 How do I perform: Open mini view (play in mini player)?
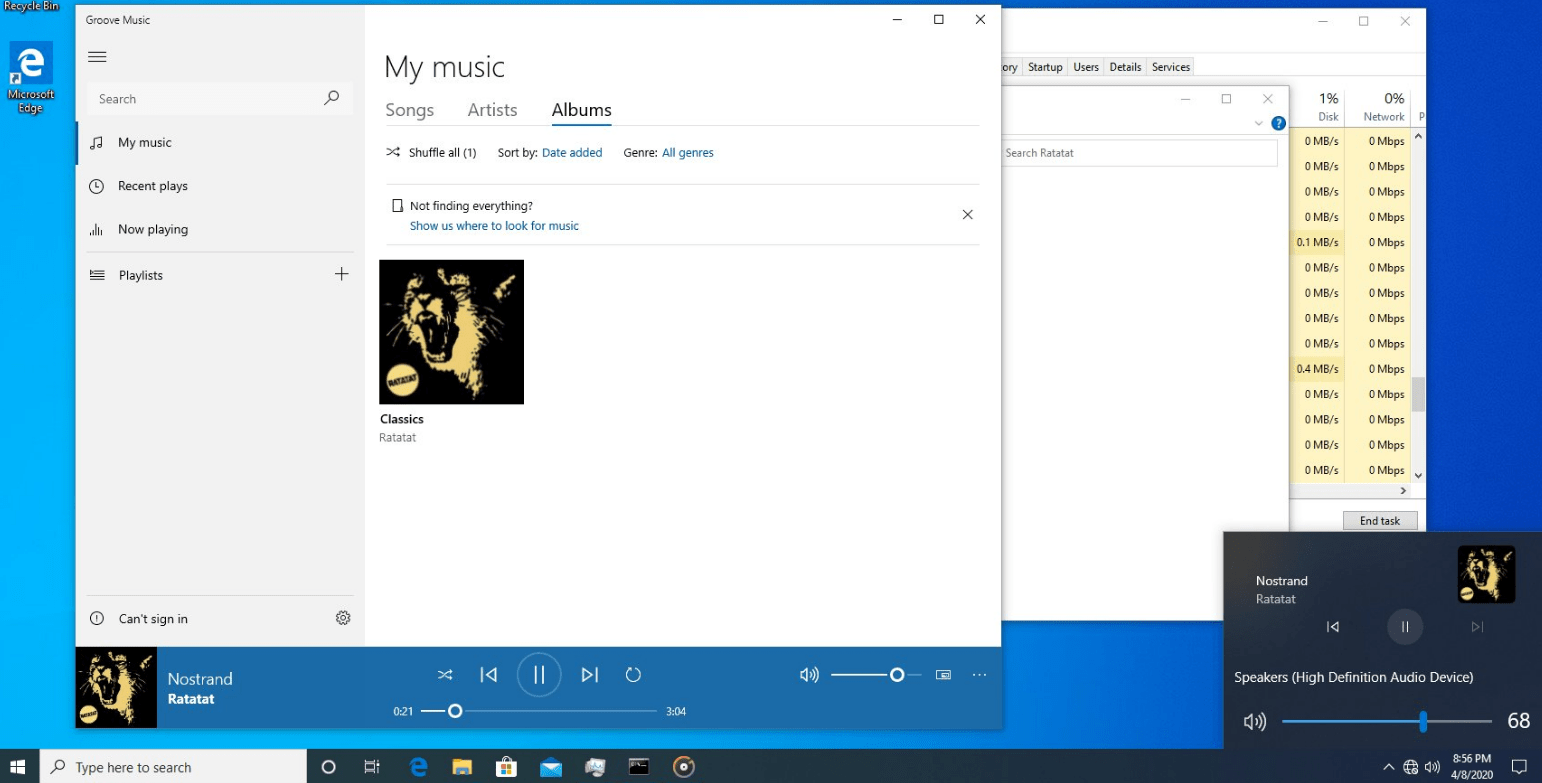(943, 675)
